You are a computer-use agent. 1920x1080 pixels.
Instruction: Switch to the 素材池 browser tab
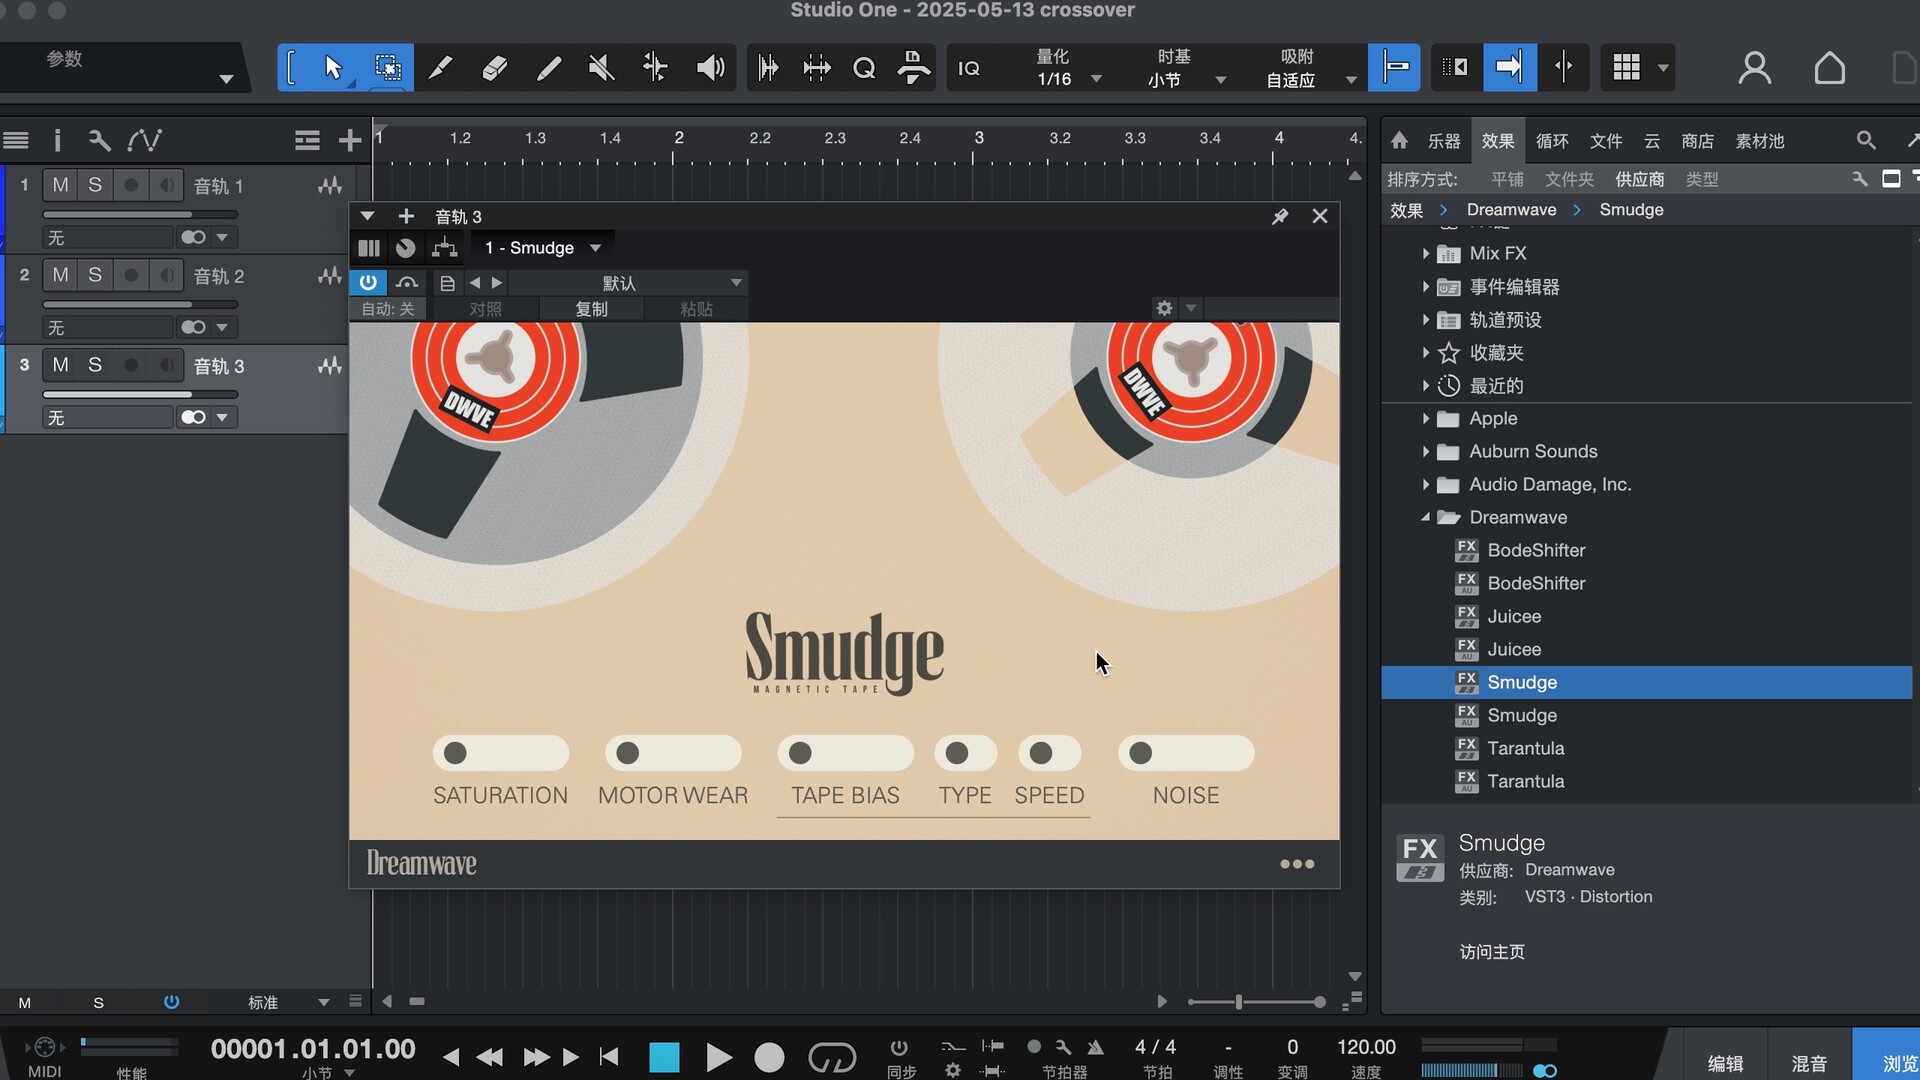pos(1759,141)
